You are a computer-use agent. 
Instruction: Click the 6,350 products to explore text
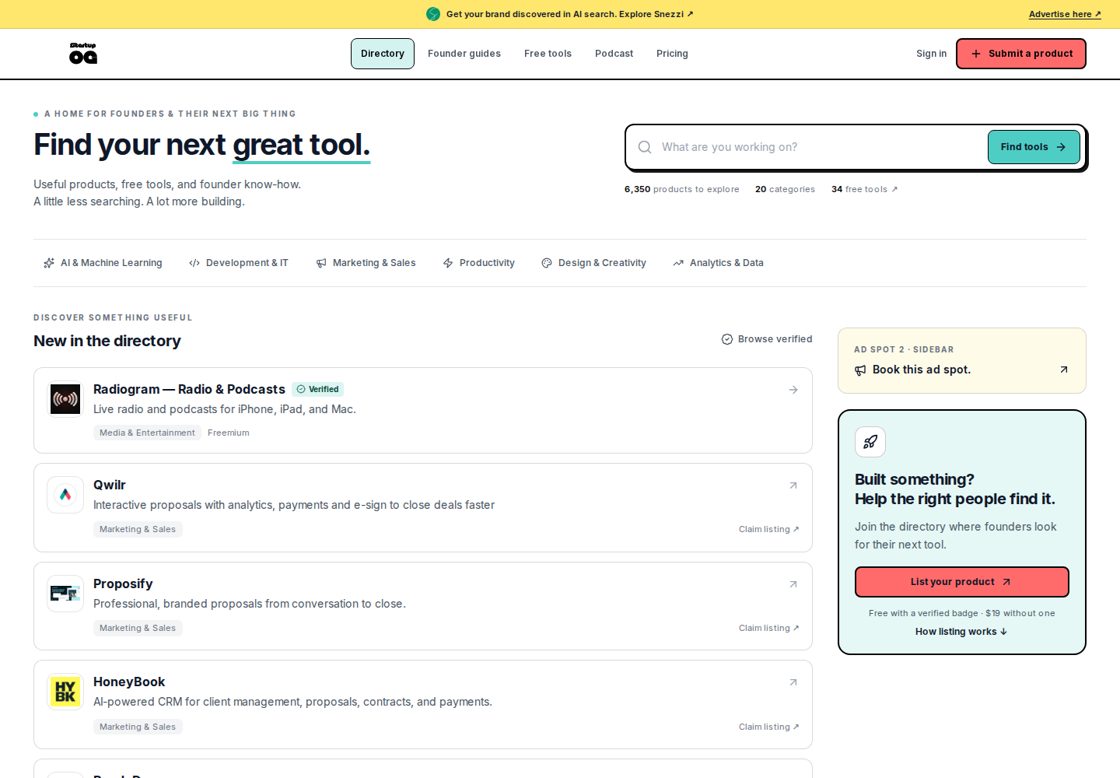[681, 189]
